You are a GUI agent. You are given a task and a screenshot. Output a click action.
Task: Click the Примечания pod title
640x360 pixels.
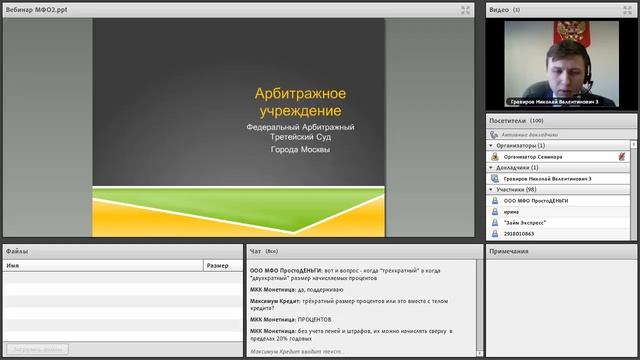click(509, 251)
